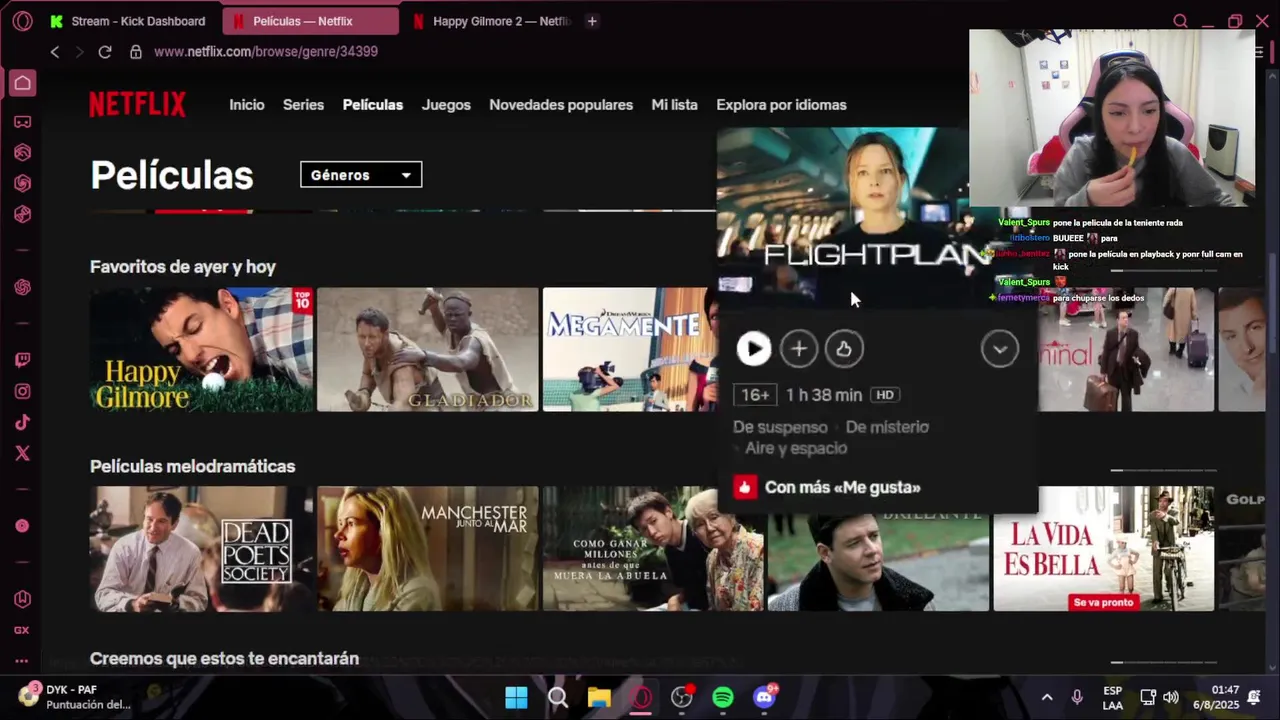Toggle the microphone tray icon

pyautogui.click(x=1077, y=697)
